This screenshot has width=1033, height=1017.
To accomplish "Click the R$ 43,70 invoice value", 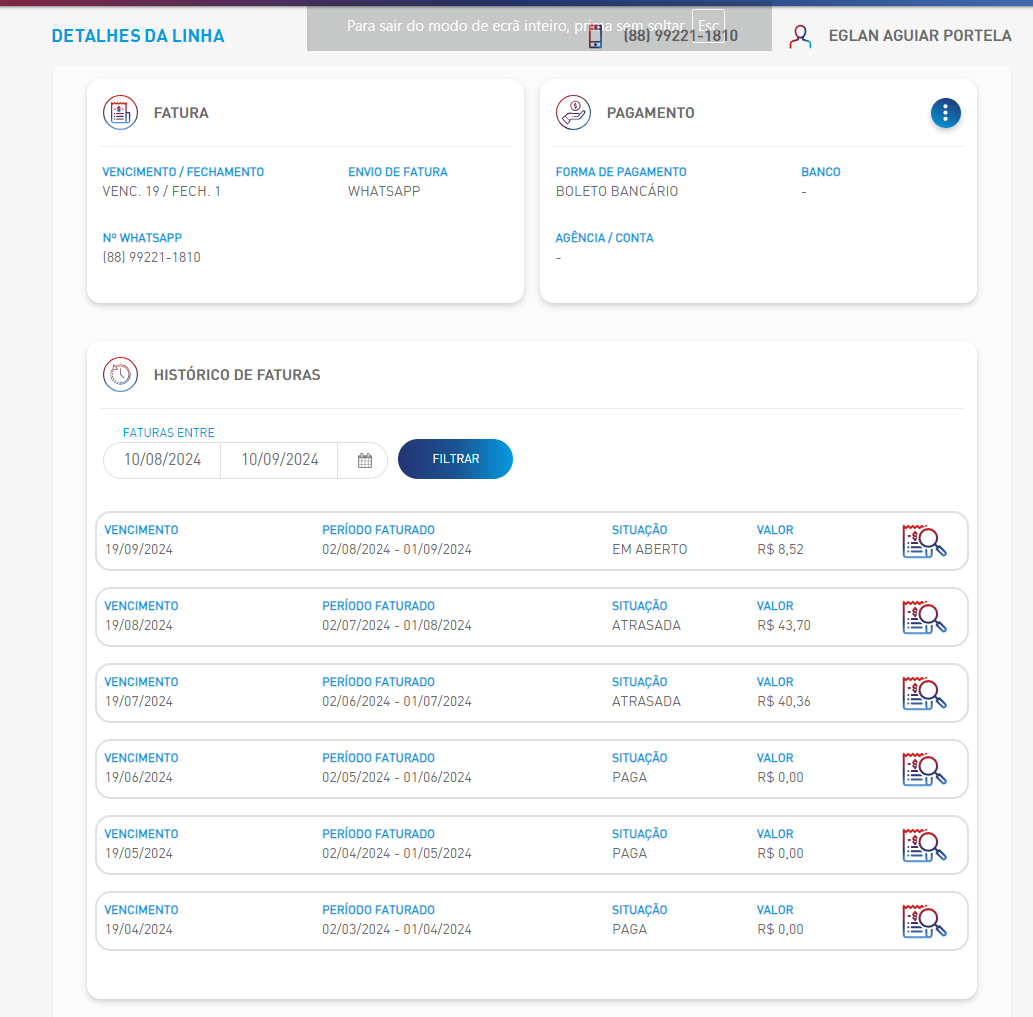I will coord(783,625).
